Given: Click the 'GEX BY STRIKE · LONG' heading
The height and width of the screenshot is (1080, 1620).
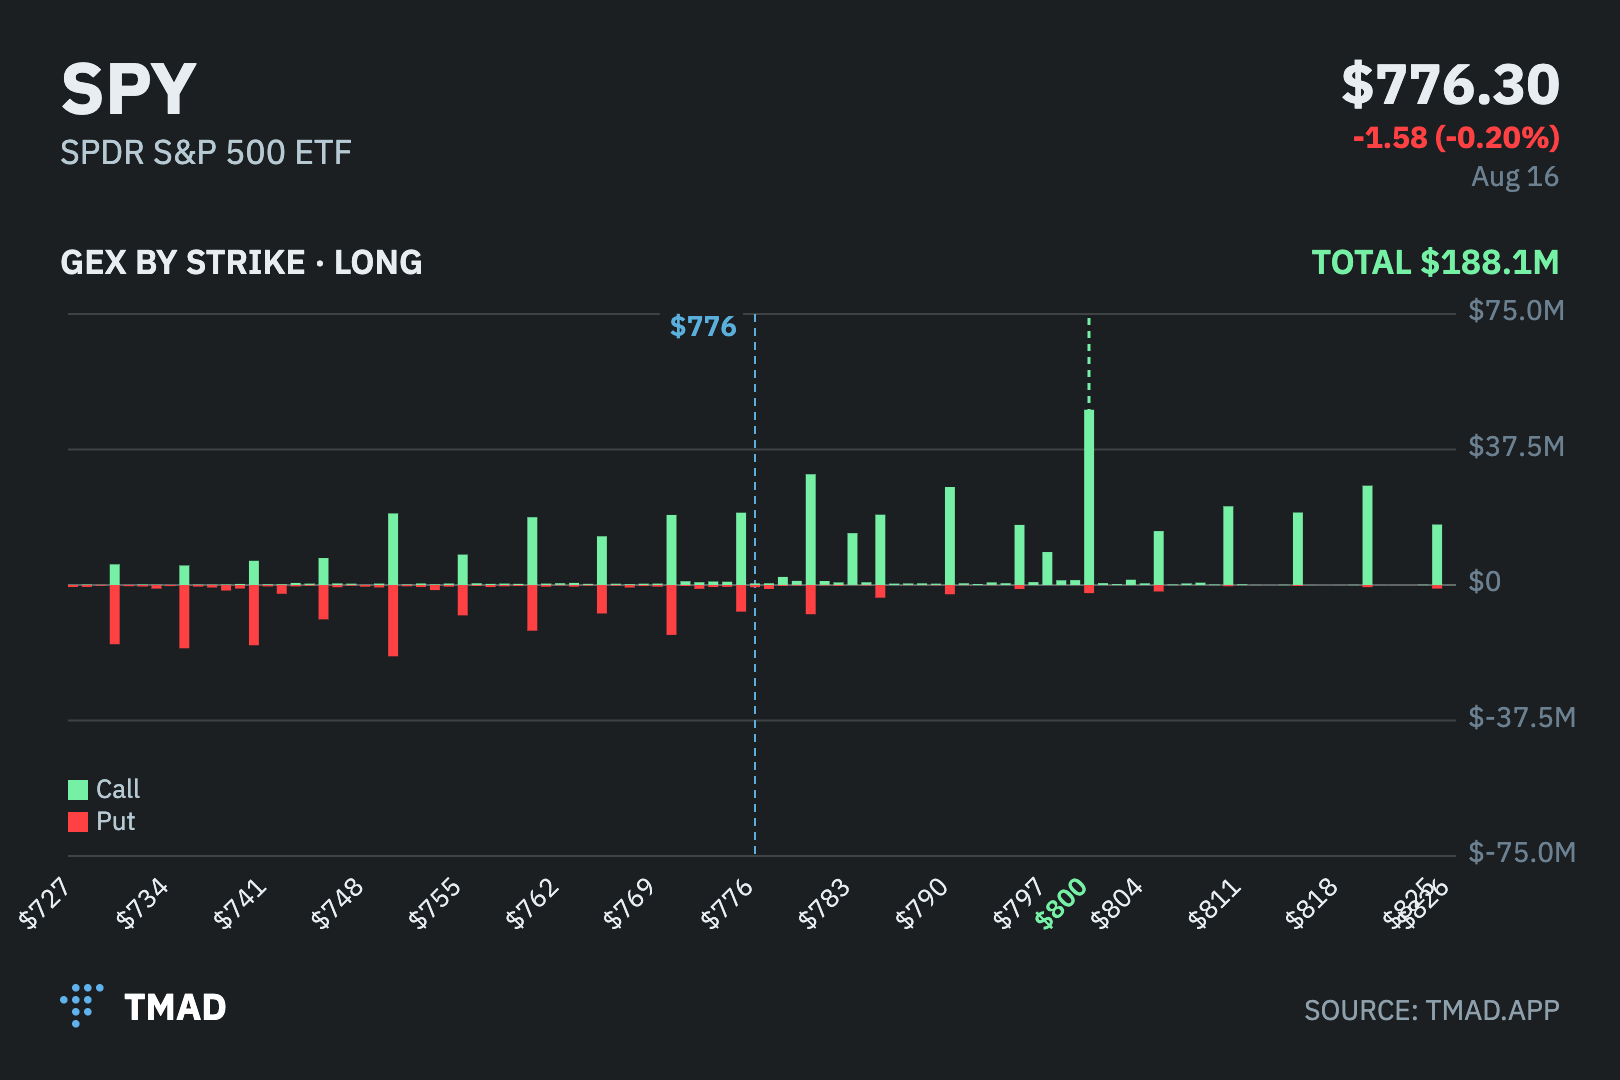Looking at the screenshot, I should tap(241, 263).
